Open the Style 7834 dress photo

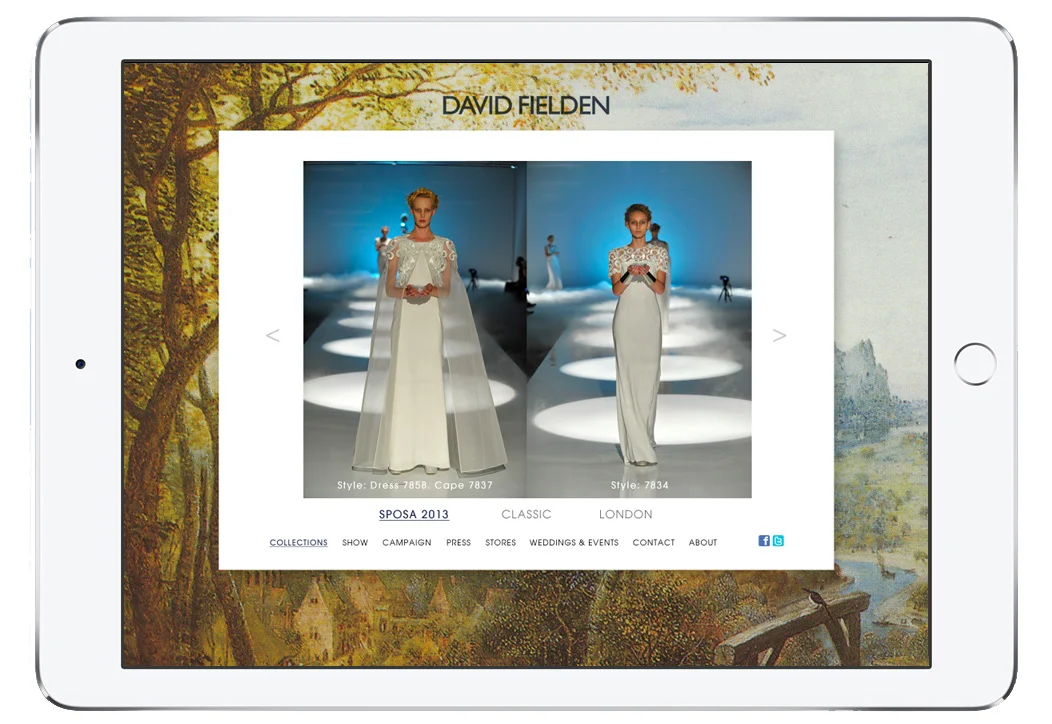click(639, 329)
